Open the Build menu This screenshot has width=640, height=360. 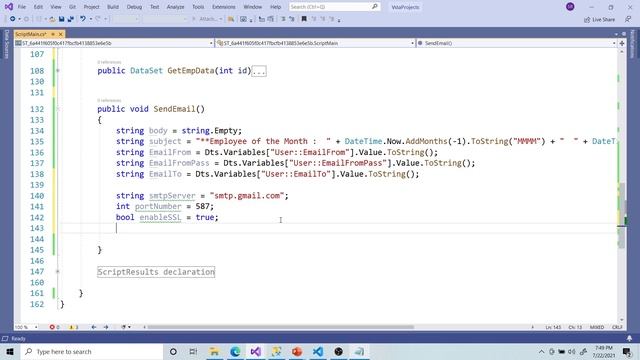(x=113, y=7)
